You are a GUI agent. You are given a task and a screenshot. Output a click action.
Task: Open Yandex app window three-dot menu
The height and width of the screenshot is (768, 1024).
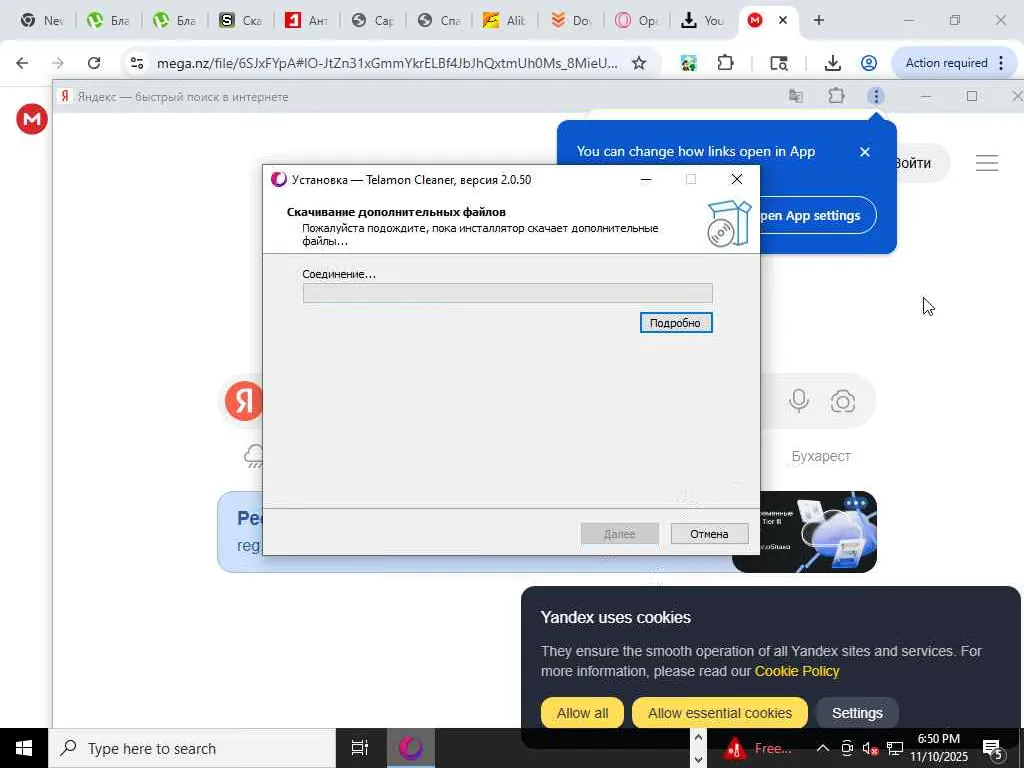coord(876,97)
